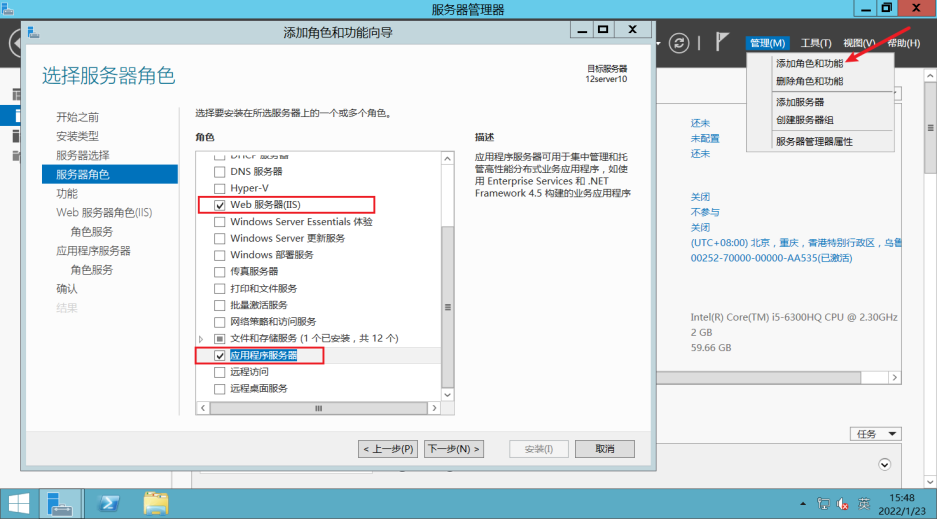Click the Start button on the taskbar
Image resolution: width=937 pixels, height=519 pixels.
pos(19,504)
